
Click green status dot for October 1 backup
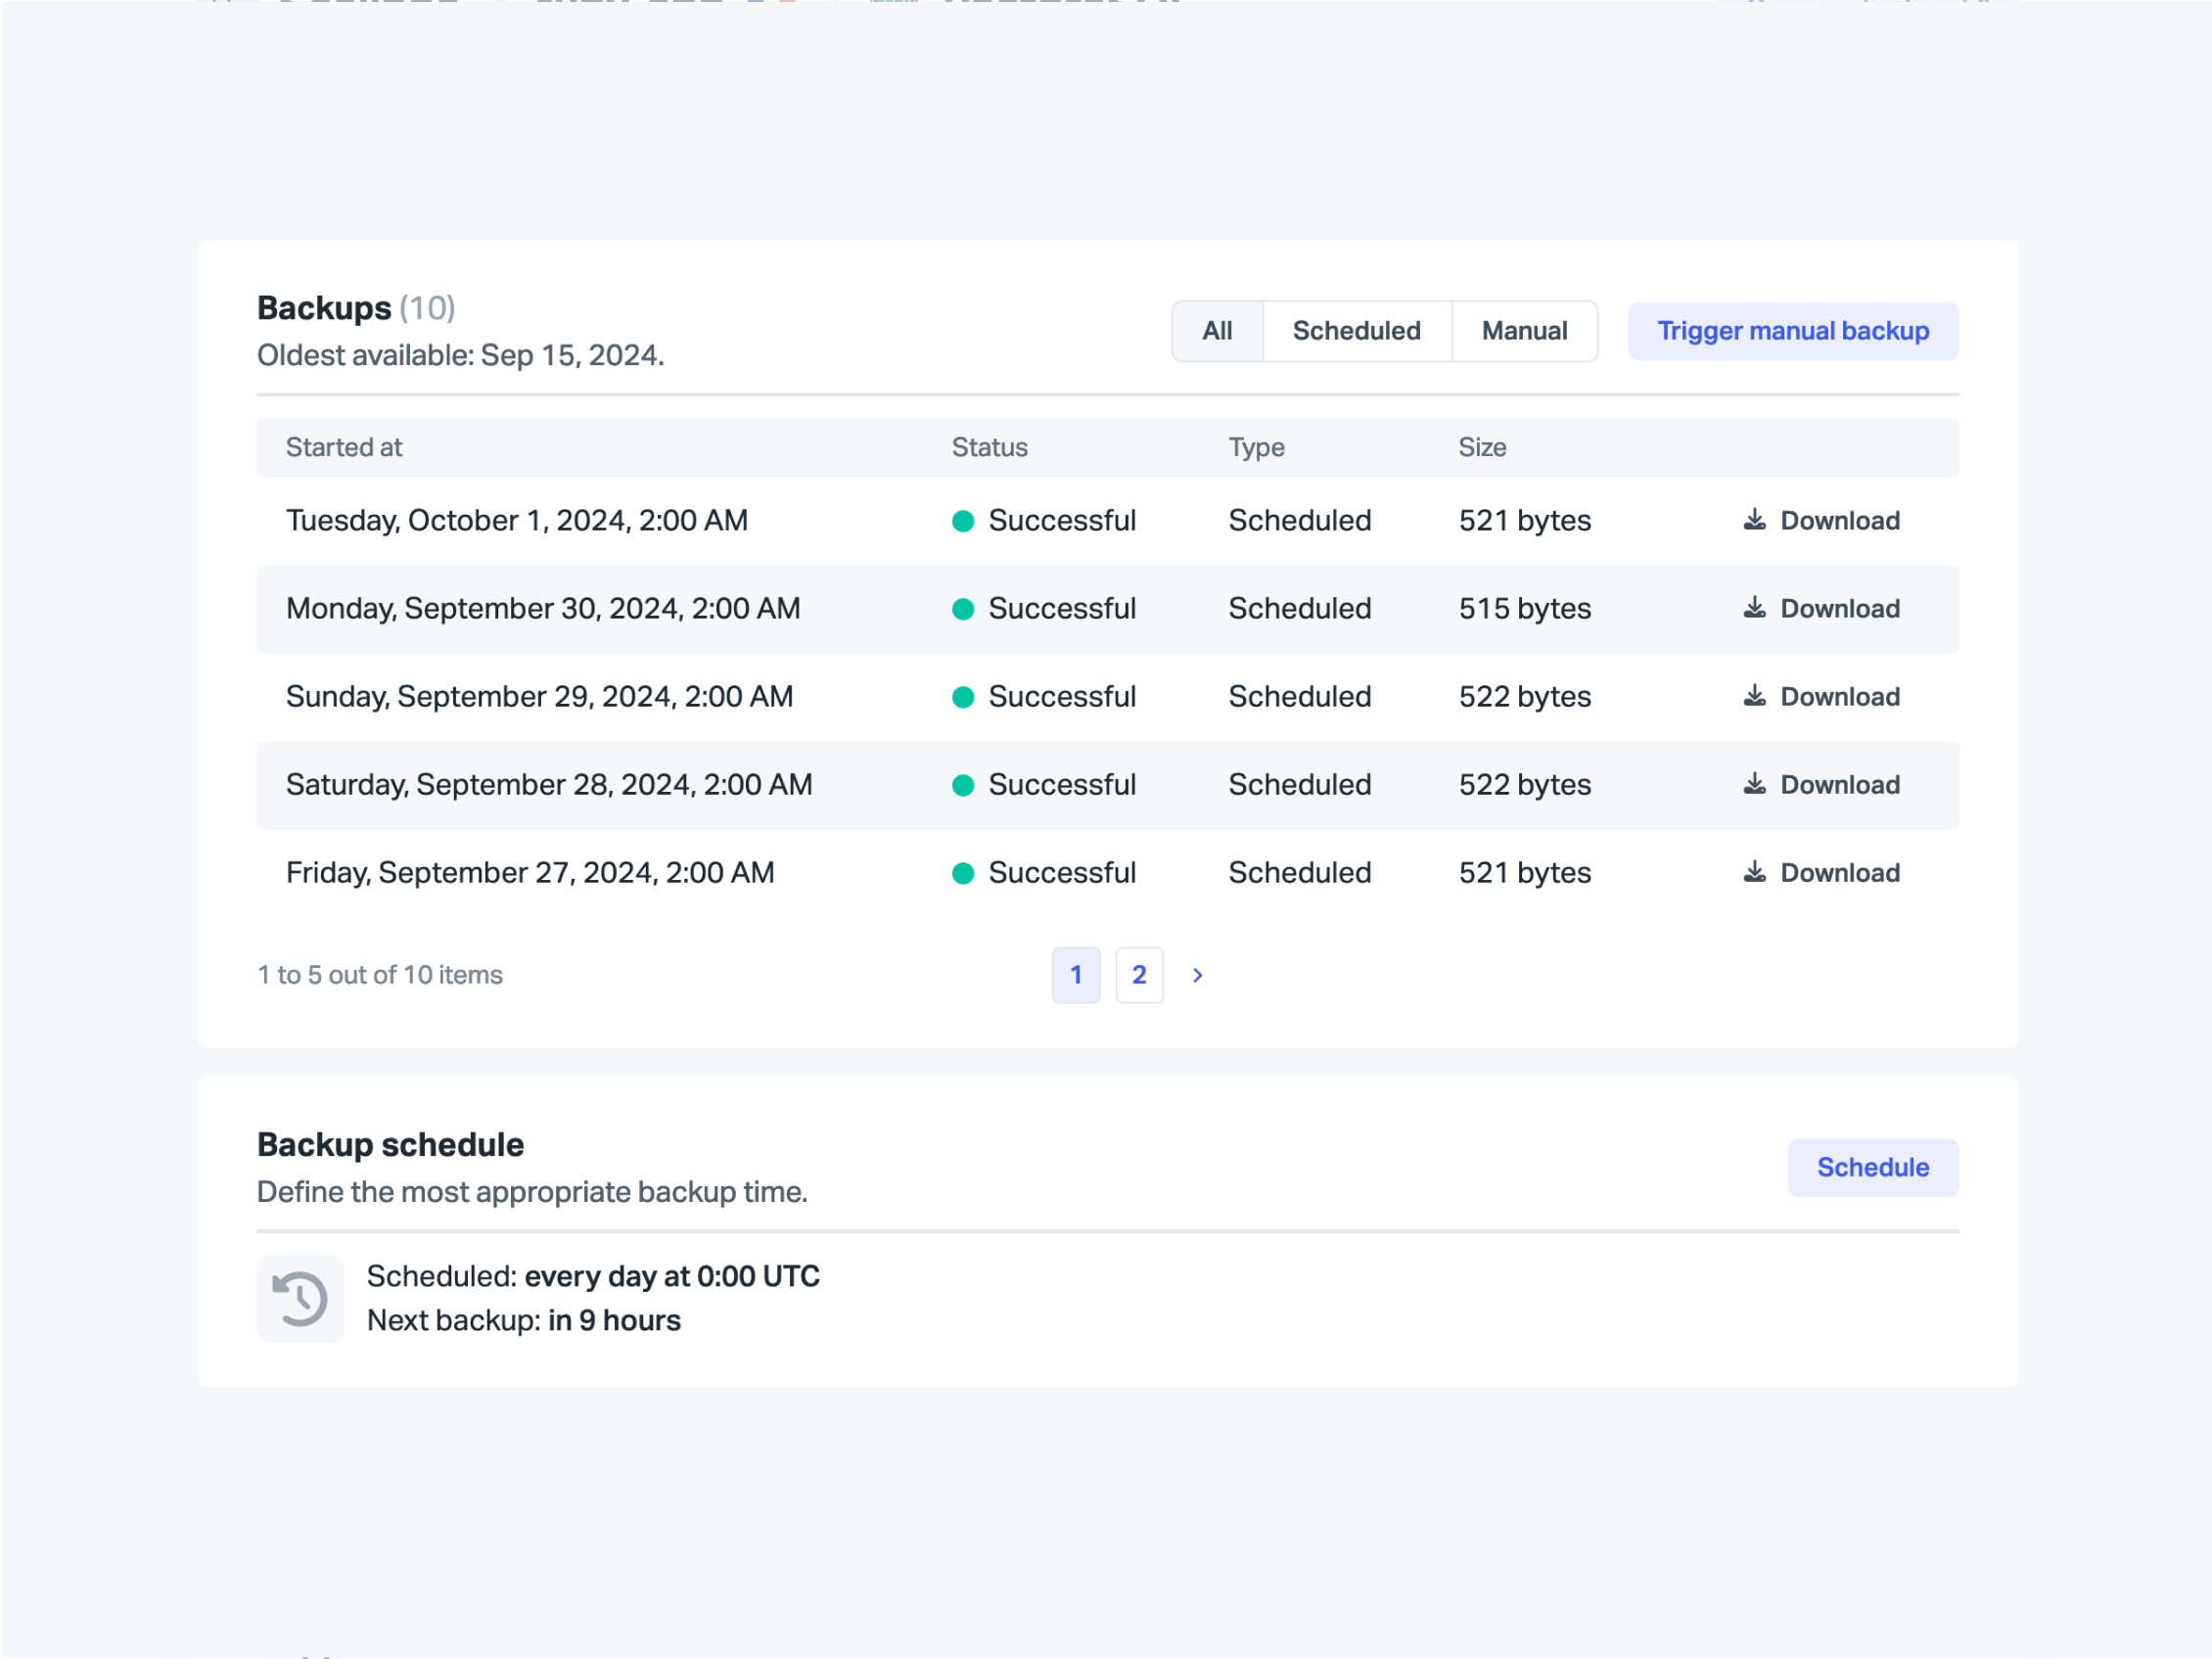[x=963, y=521]
